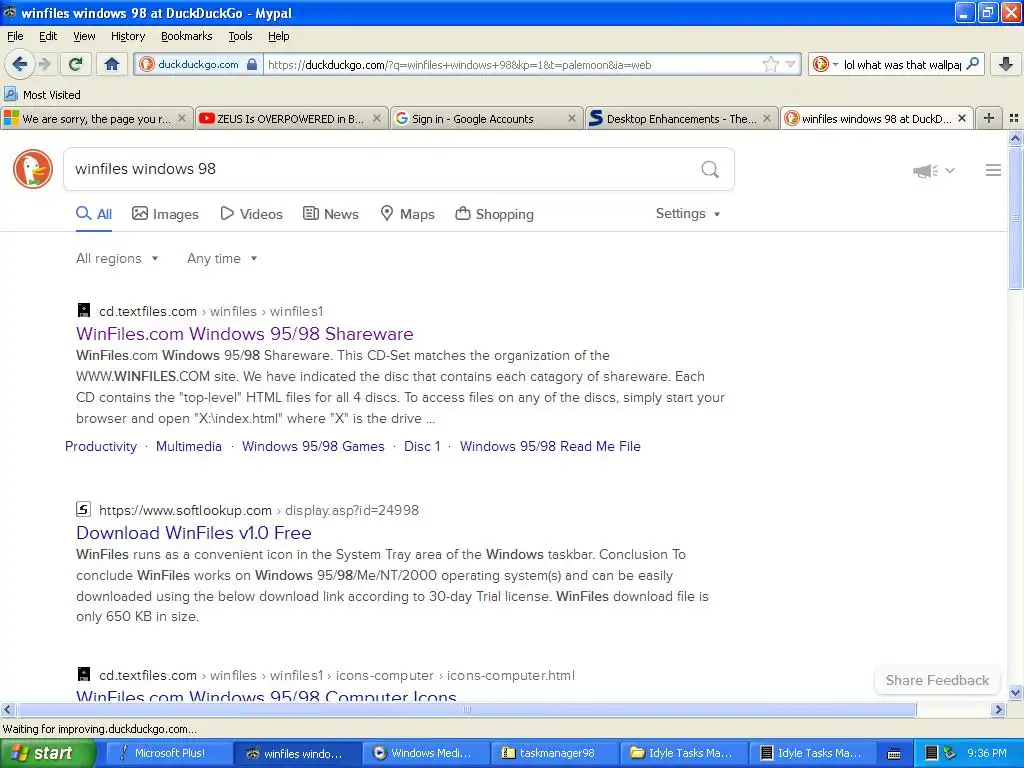Open the Windows Start button

48,754
